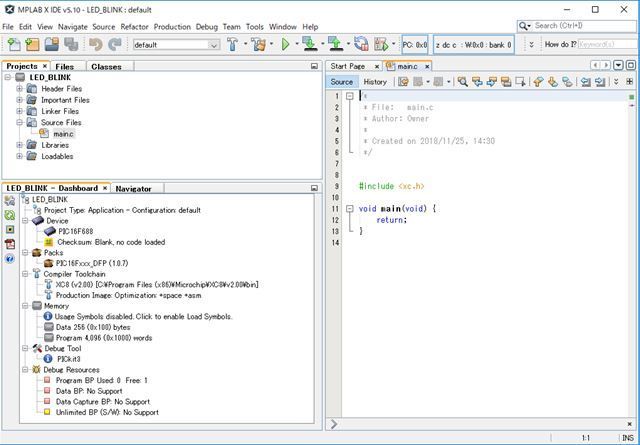Click Usage Symbols disabled enable link
640x445 pixels.
click(143, 316)
